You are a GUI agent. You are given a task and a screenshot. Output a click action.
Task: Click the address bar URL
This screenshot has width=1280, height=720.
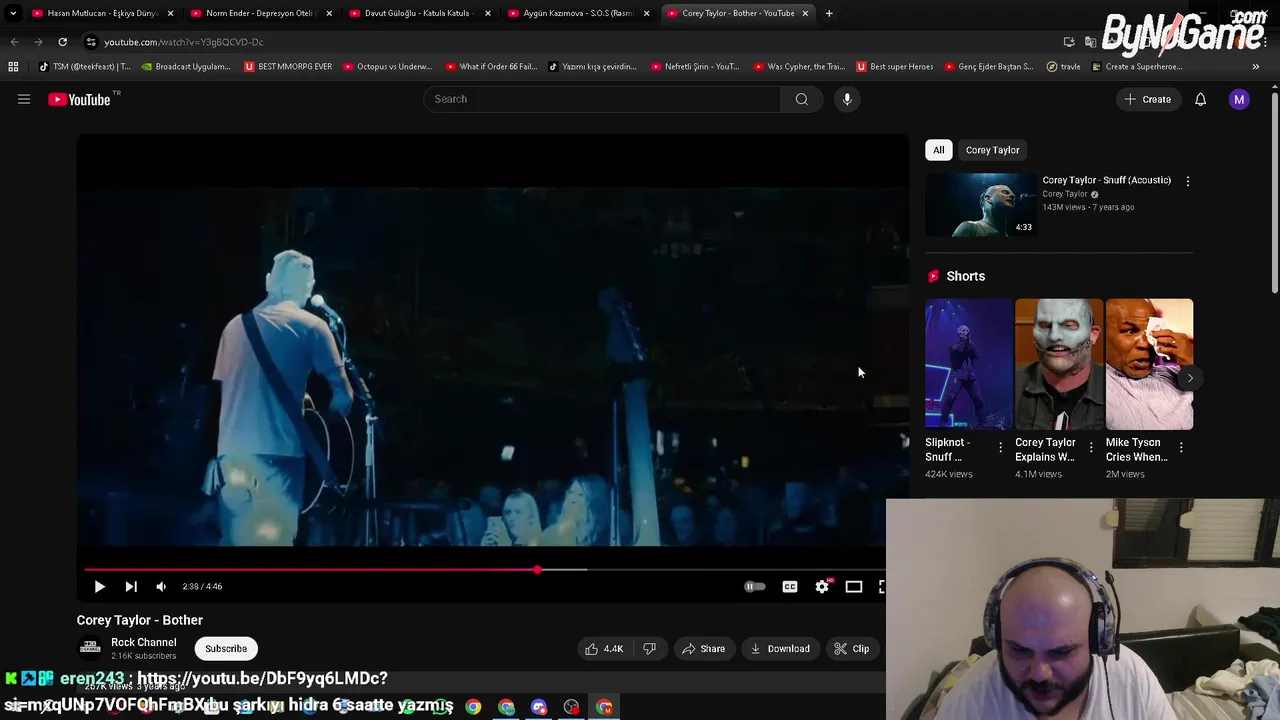pos(184,42)
